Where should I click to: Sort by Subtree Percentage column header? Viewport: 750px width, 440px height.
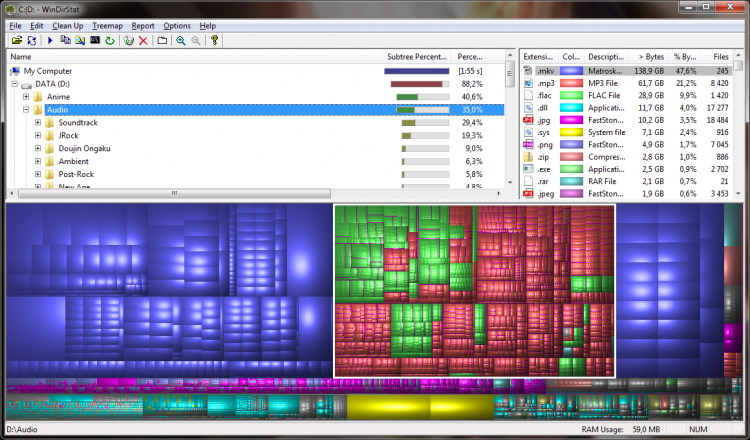click(x=417, y=57)
